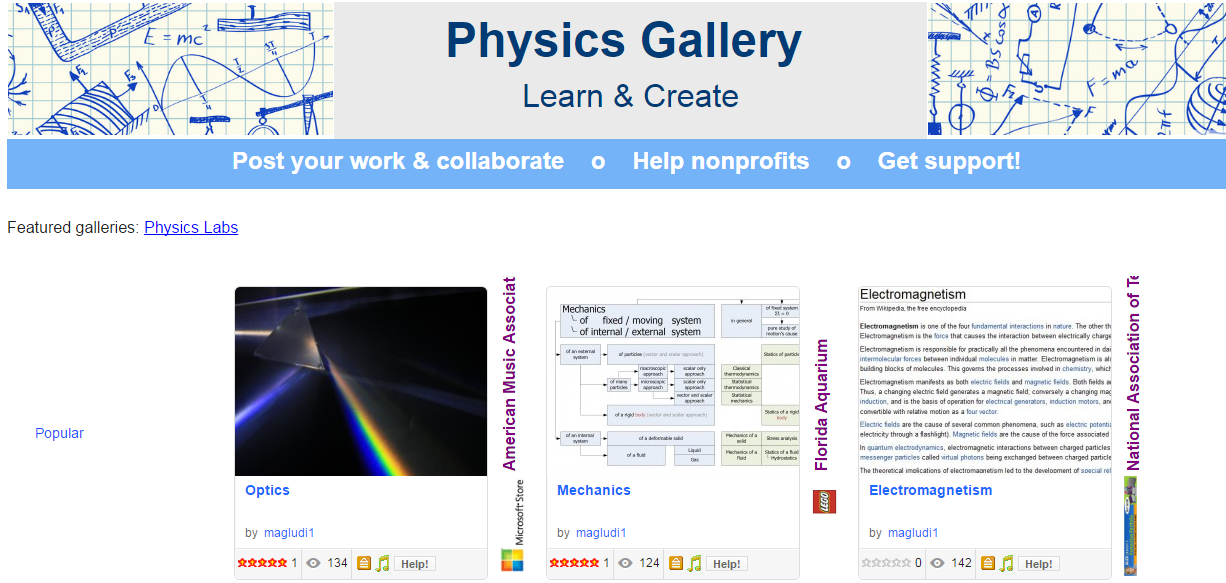Visit magludi1 author profile on Mechanics card

(601, 533)
